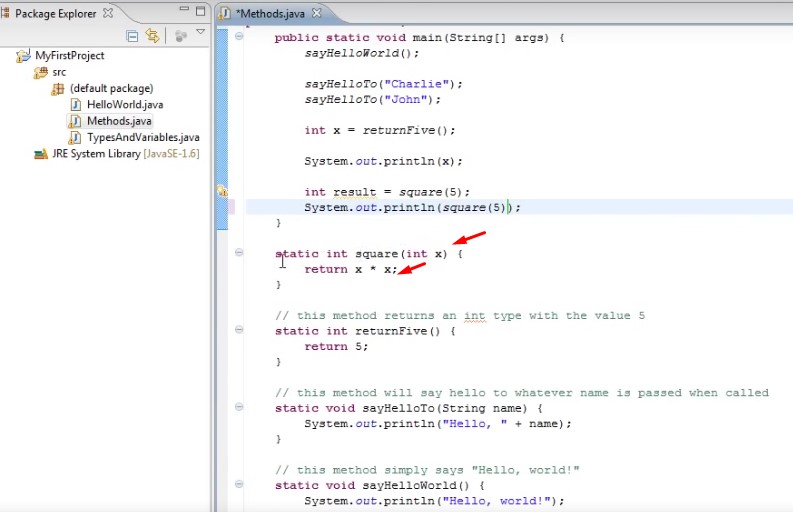Viewport: 793px width, 512px height.
Task: Select MyFirstProject in the project tree
Action: (x=69, y=56)
